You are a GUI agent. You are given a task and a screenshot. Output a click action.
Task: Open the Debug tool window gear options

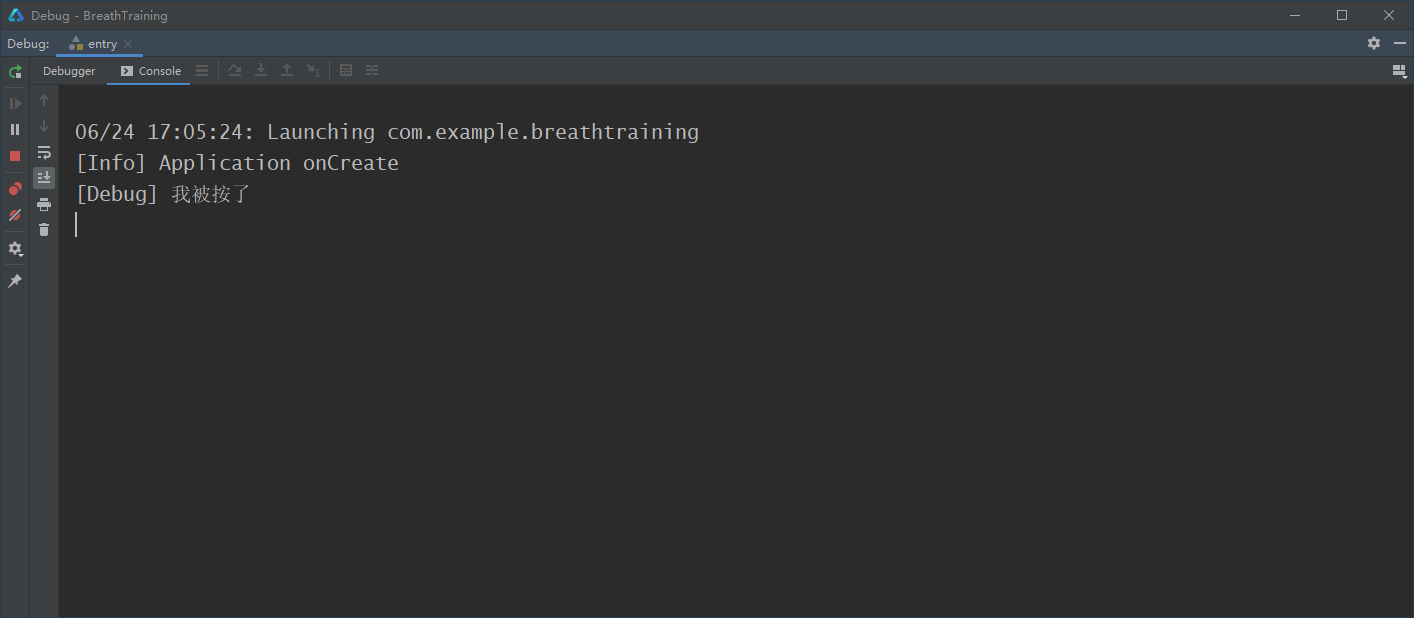[x=1374, y=43]
